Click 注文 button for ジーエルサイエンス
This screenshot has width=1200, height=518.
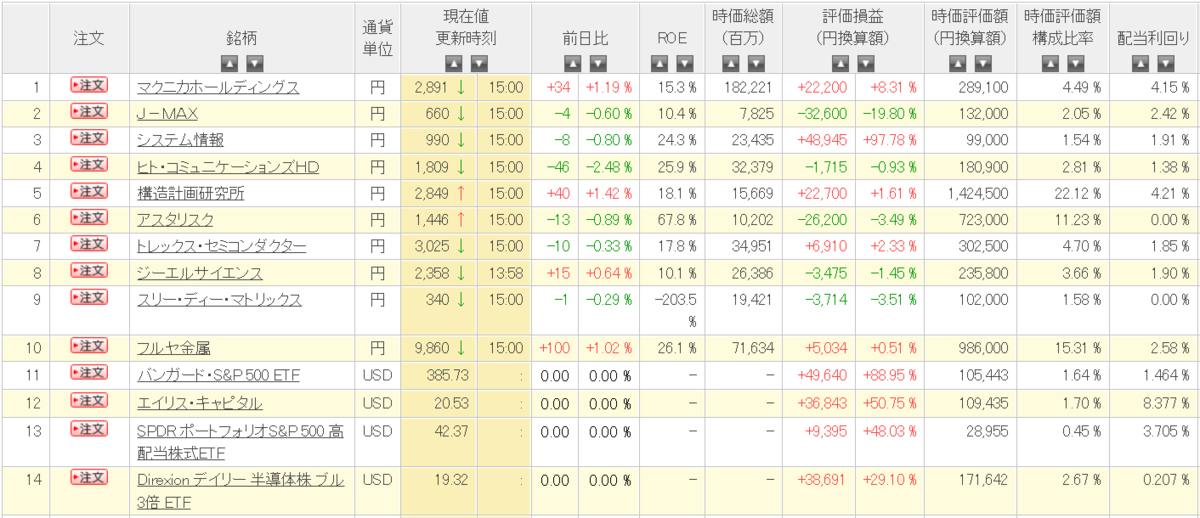tap(88, 270)
